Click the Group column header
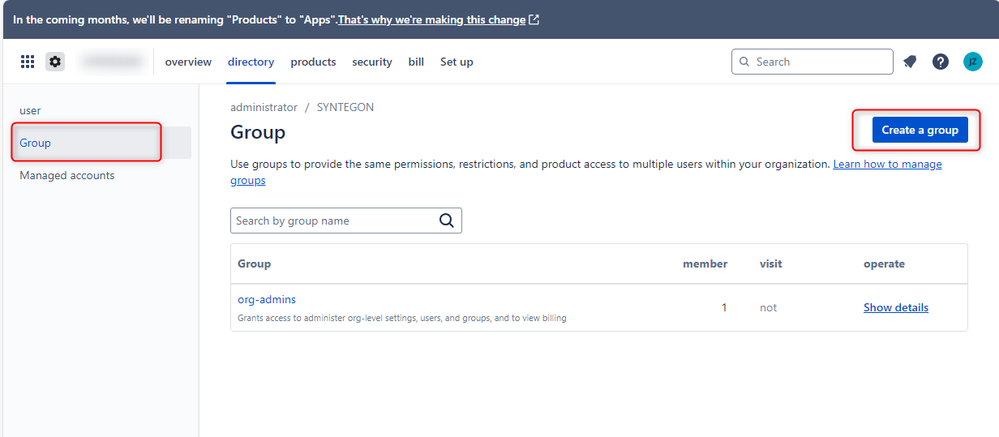This screenshot has height=437, width=999. [x=254, y=264]
